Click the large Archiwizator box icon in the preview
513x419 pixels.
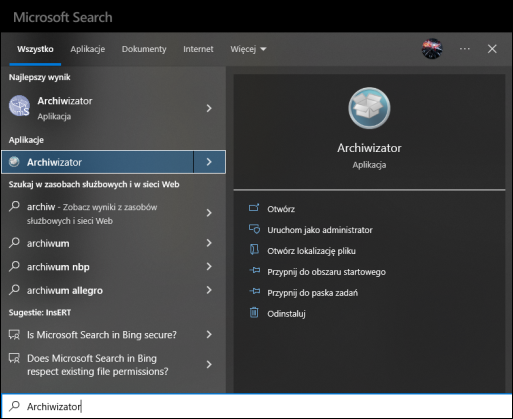tap(369, 108)
